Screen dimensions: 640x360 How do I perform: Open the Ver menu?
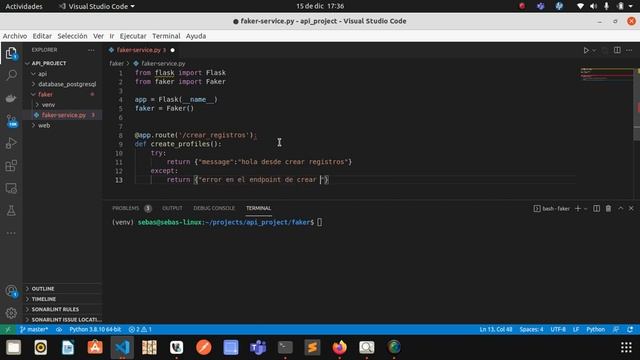coord(98,36)
